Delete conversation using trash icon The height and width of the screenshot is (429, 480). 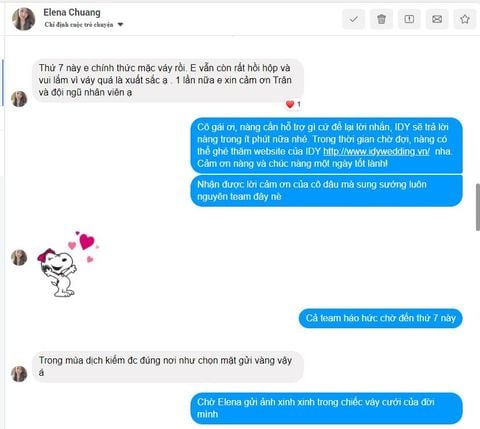(381, 19)
